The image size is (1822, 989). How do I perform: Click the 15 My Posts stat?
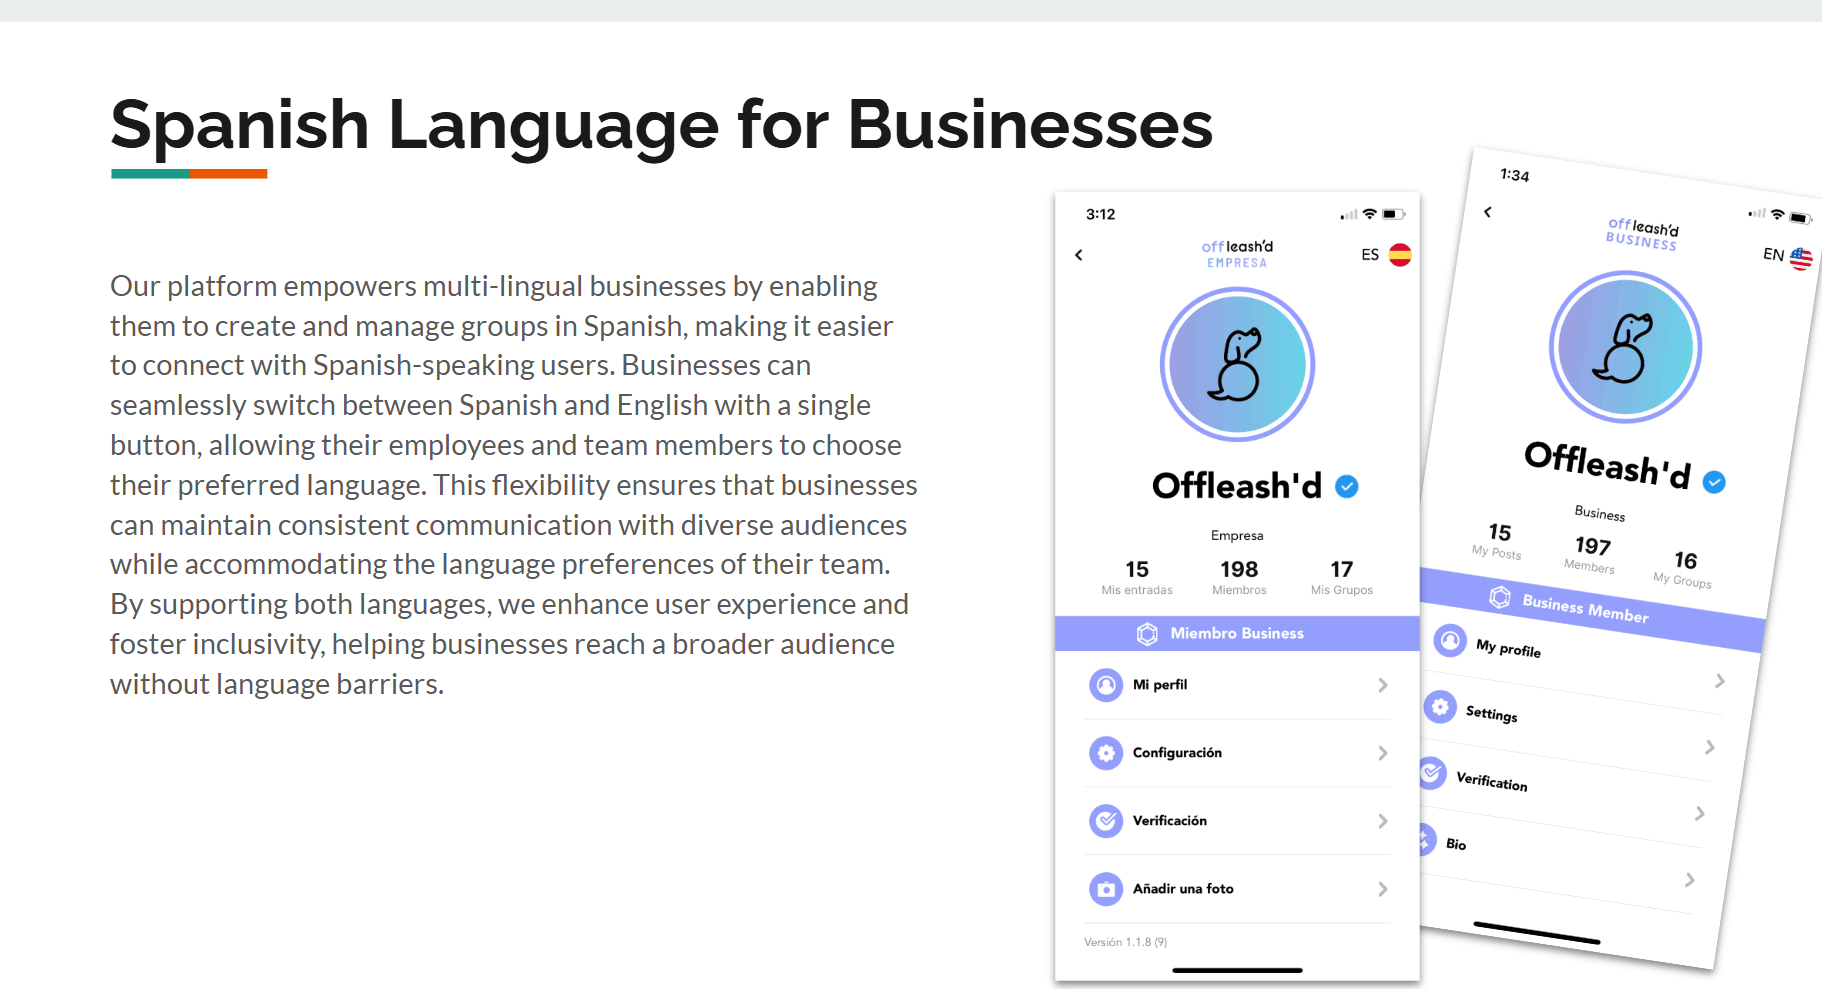1498,540
